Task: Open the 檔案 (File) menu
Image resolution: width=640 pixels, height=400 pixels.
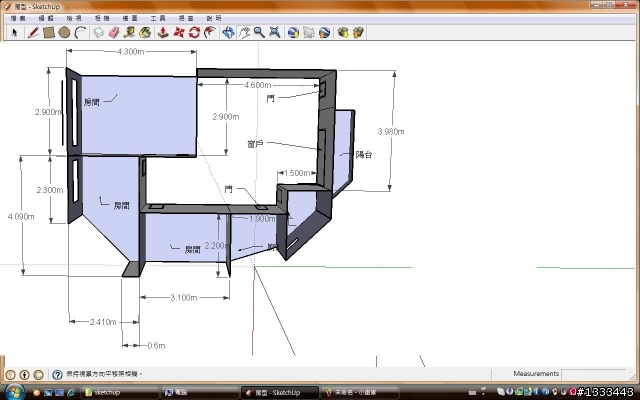Action: [x=18, y=18]
